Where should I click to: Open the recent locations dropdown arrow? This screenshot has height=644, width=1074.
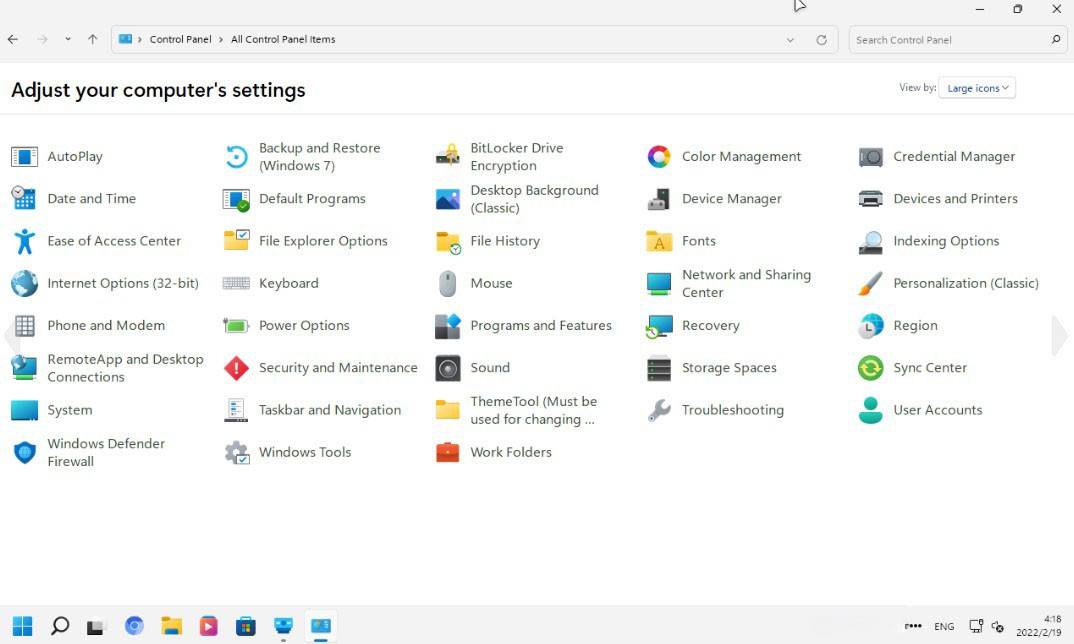(x=68, y=39)
